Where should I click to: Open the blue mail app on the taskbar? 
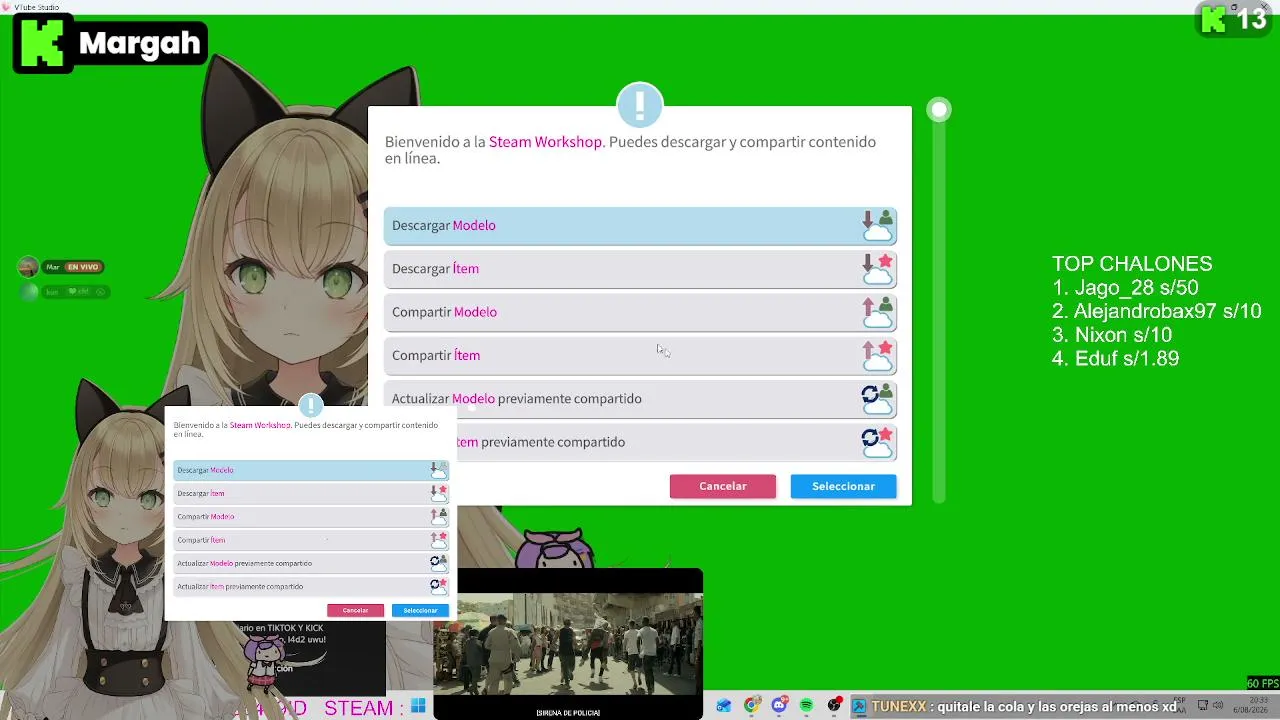tap(724, 707)
